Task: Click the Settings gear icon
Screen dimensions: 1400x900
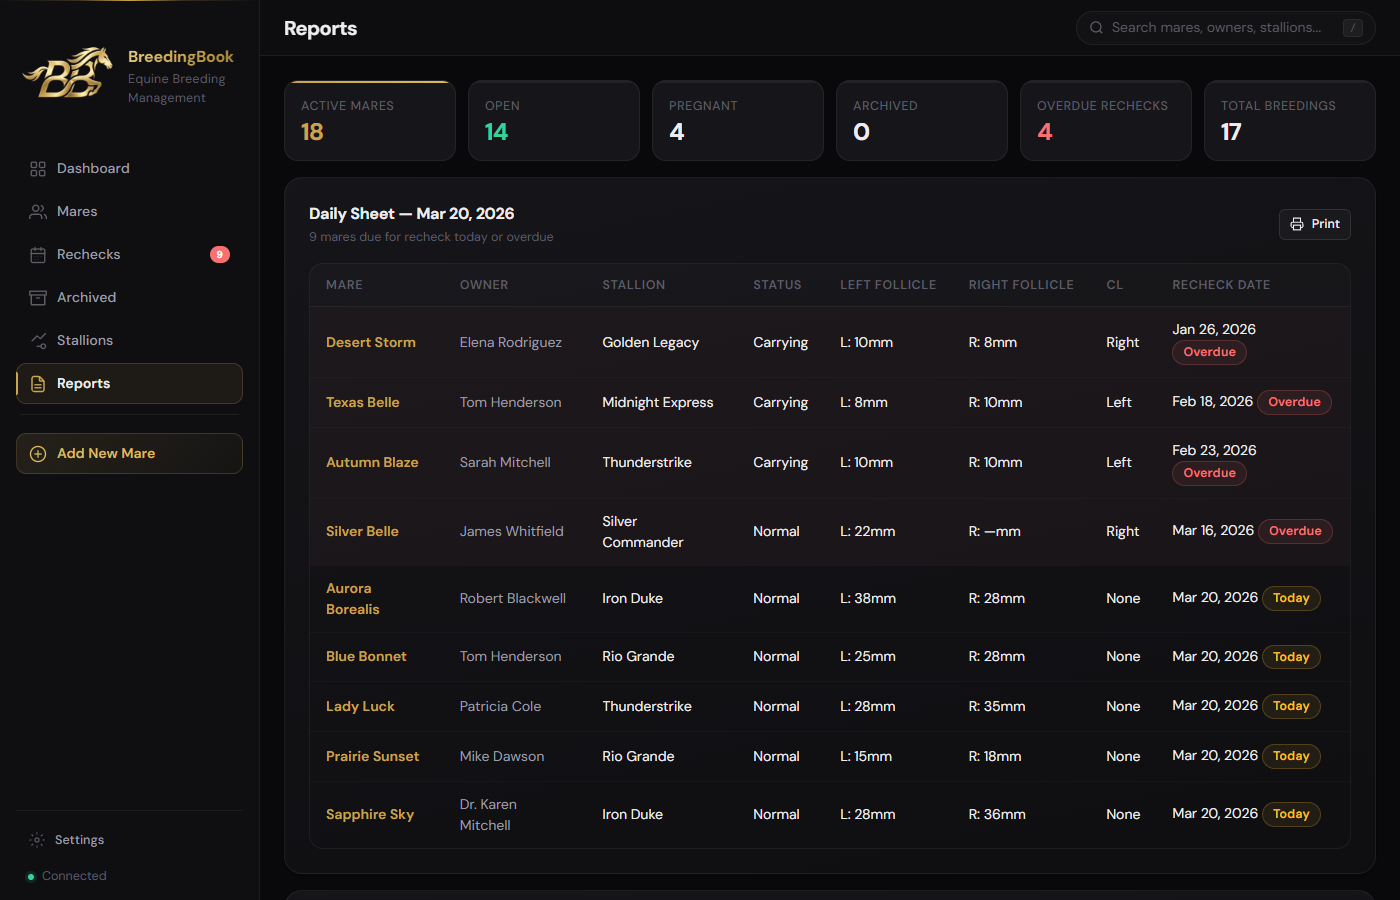Action: click(x=37, y=840)
